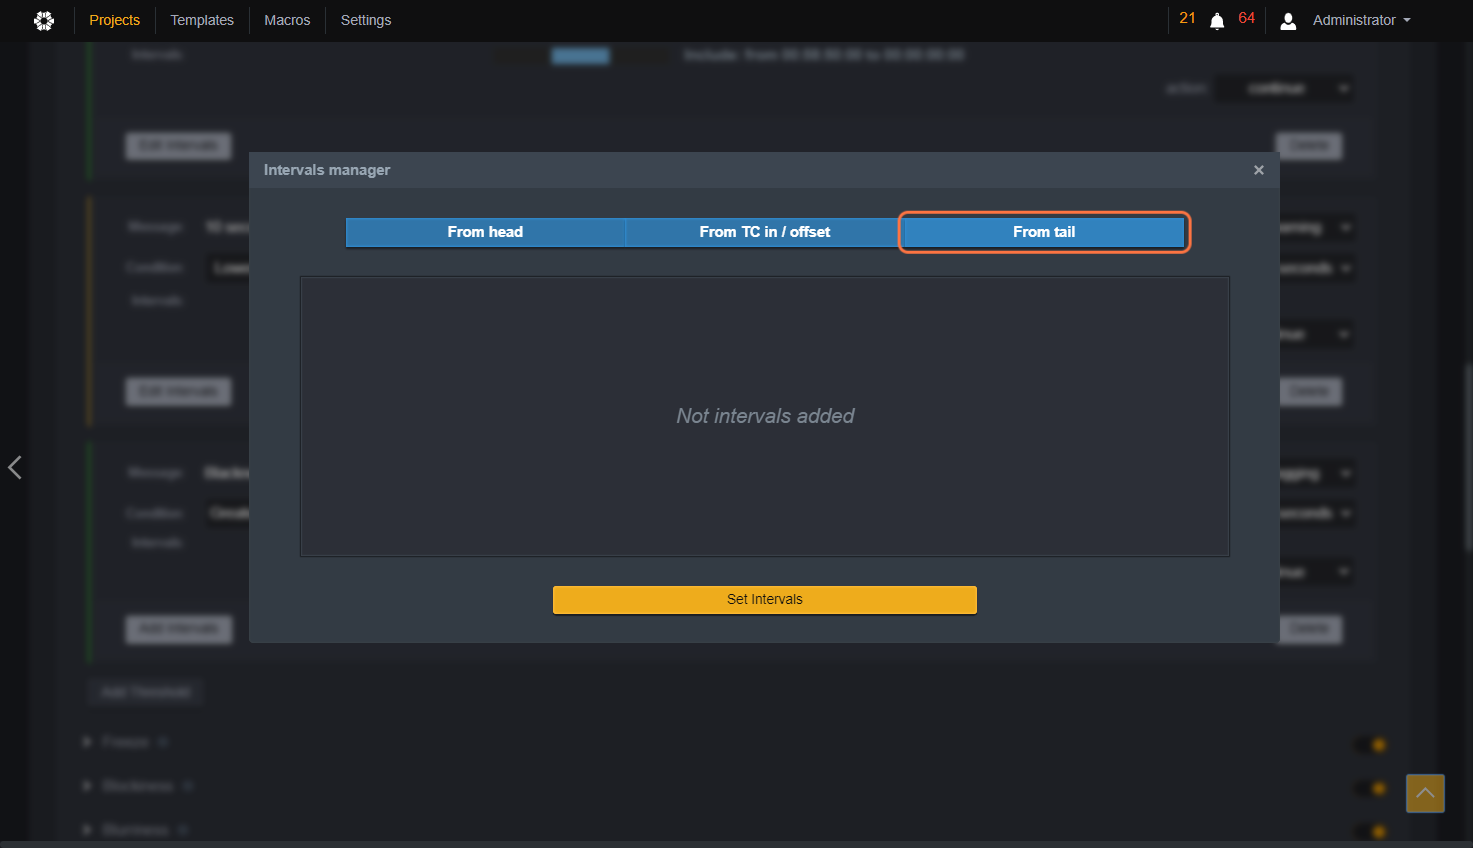Open the notifications bell icon

(x=1217, y=21)
